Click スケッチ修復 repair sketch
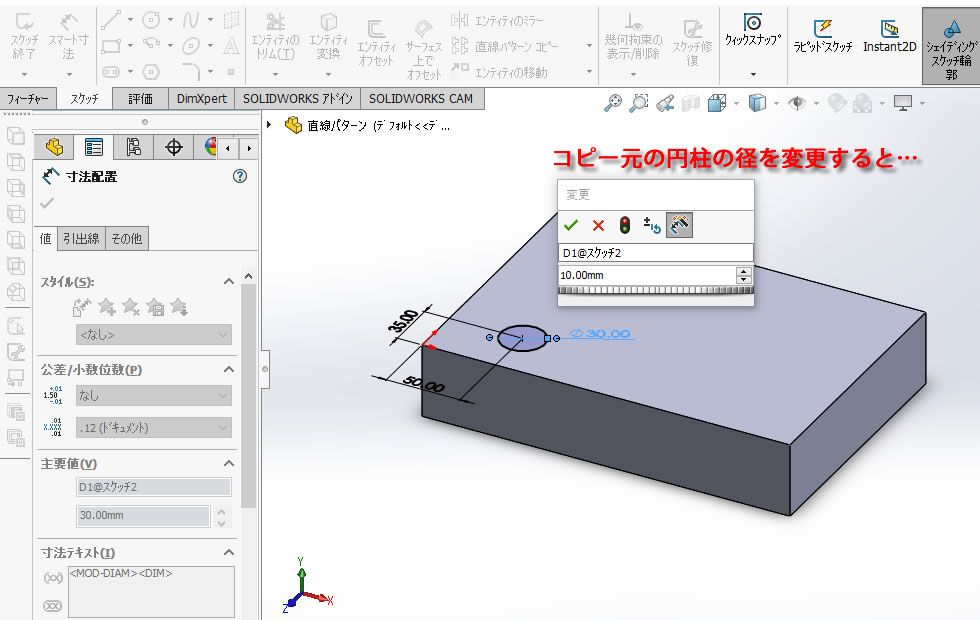The height and width of the screenshot is (620, 980). pos(692,40)
